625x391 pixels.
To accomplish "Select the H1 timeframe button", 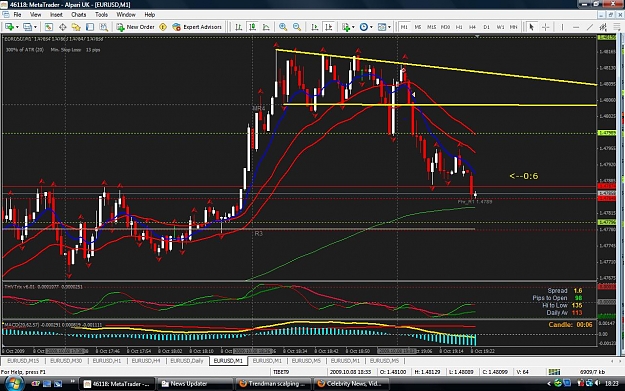I will pos(459,27).
